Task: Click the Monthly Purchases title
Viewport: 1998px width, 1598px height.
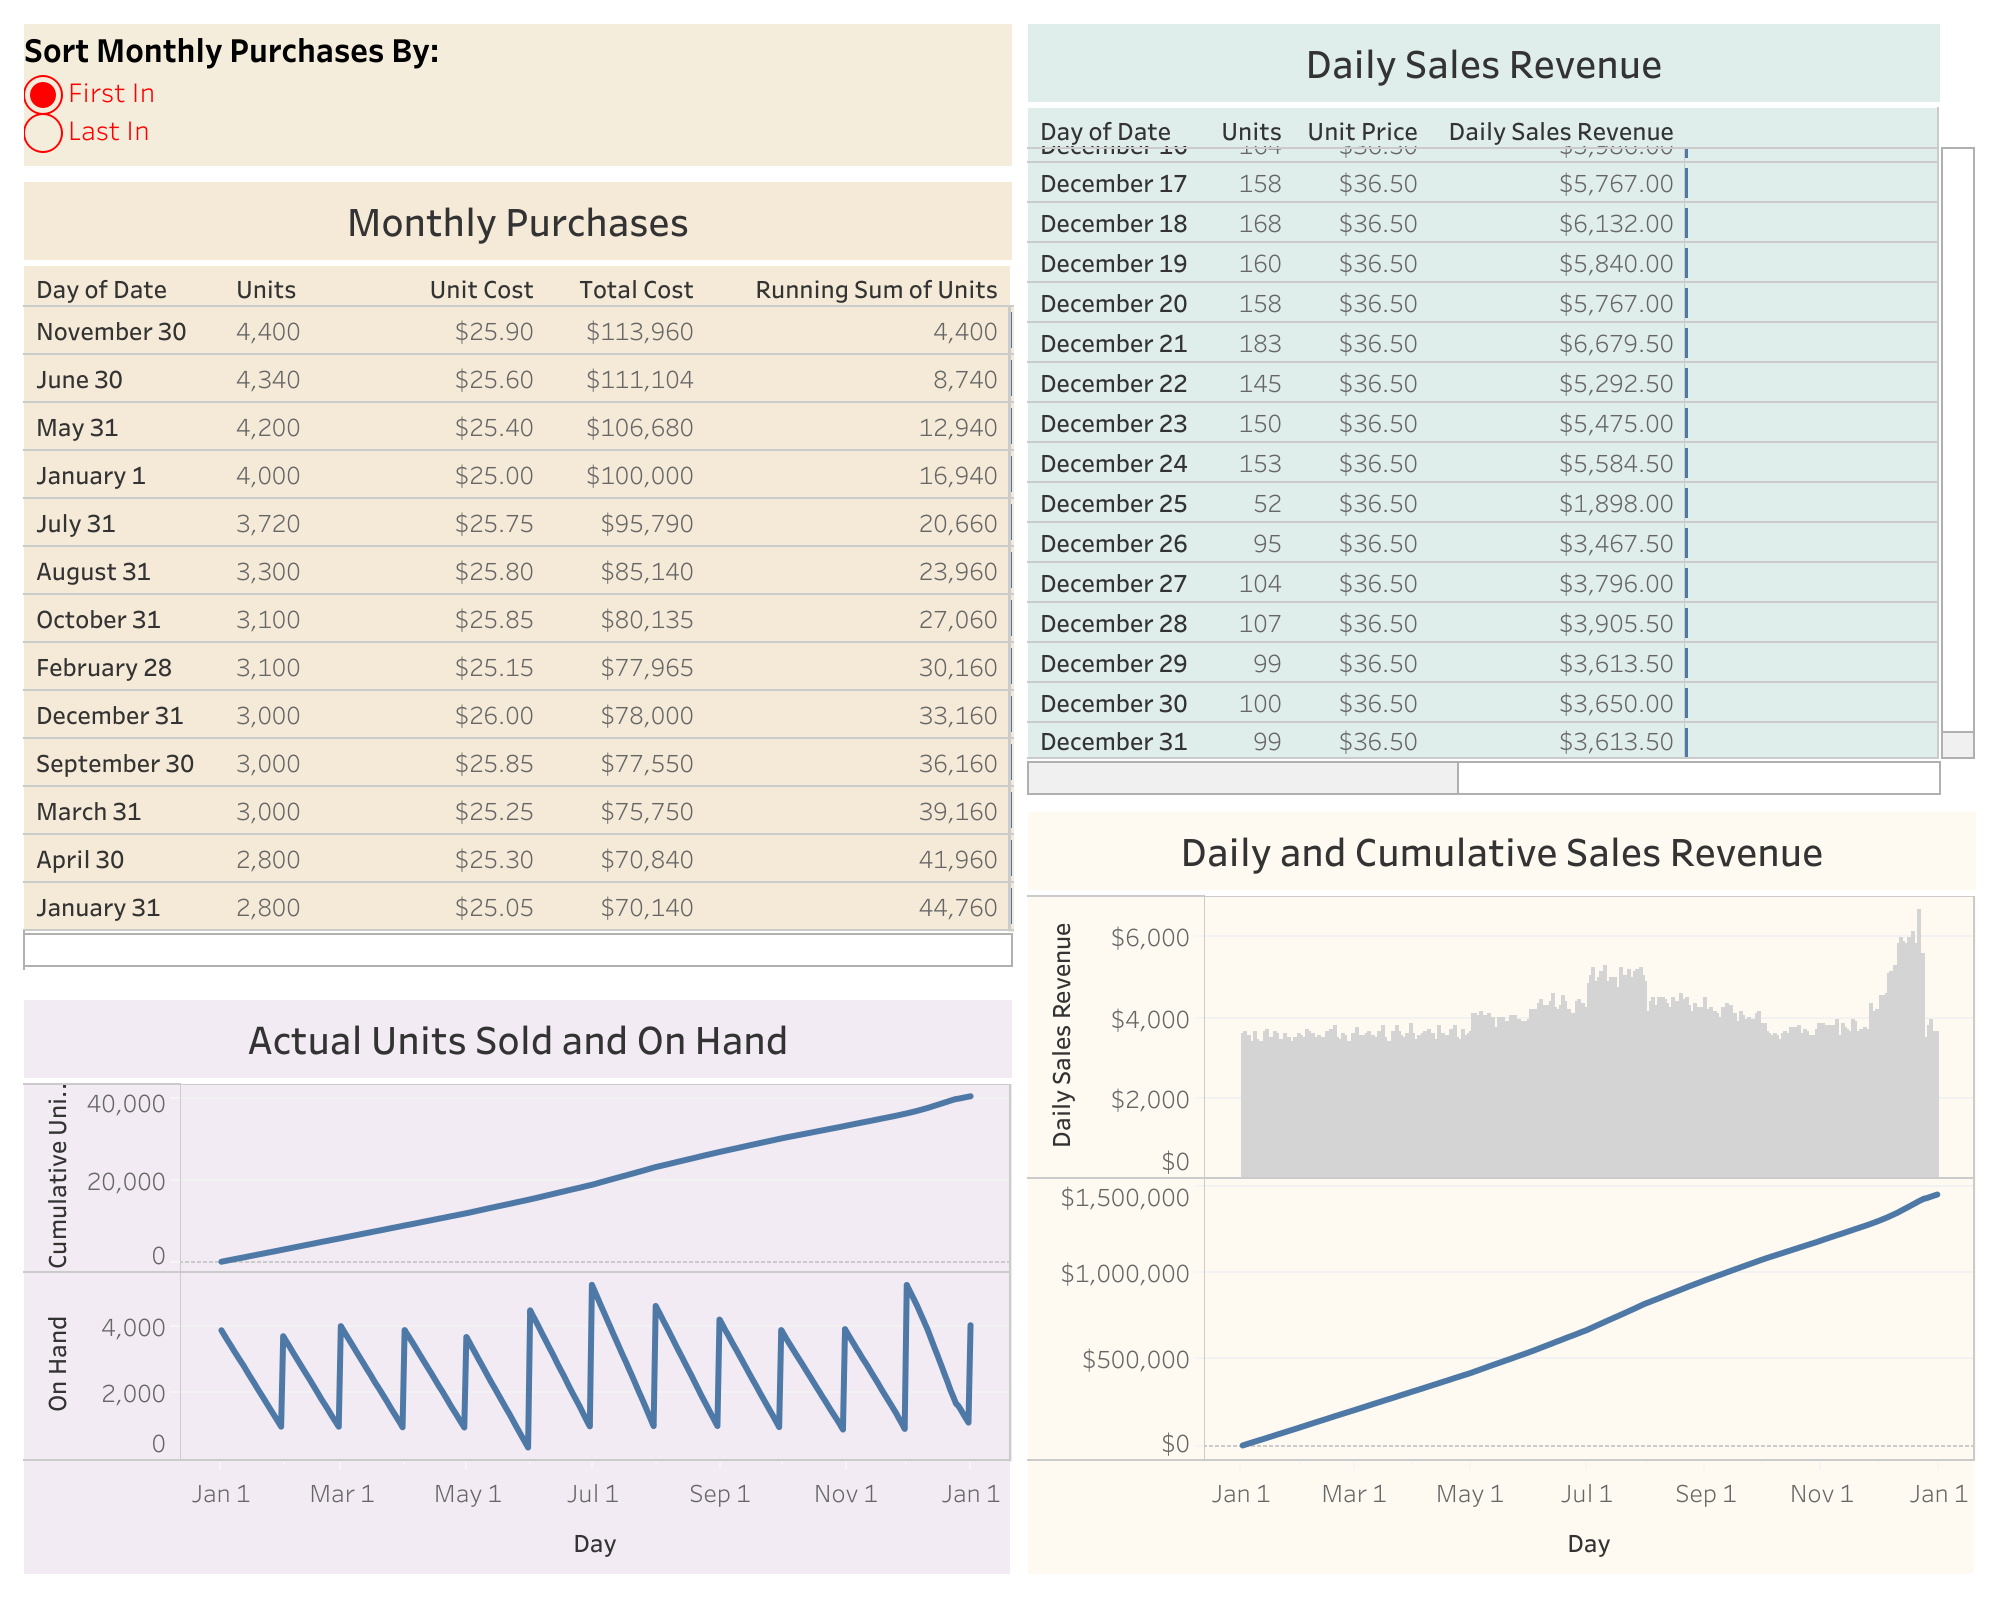Action: coord(517,223)
